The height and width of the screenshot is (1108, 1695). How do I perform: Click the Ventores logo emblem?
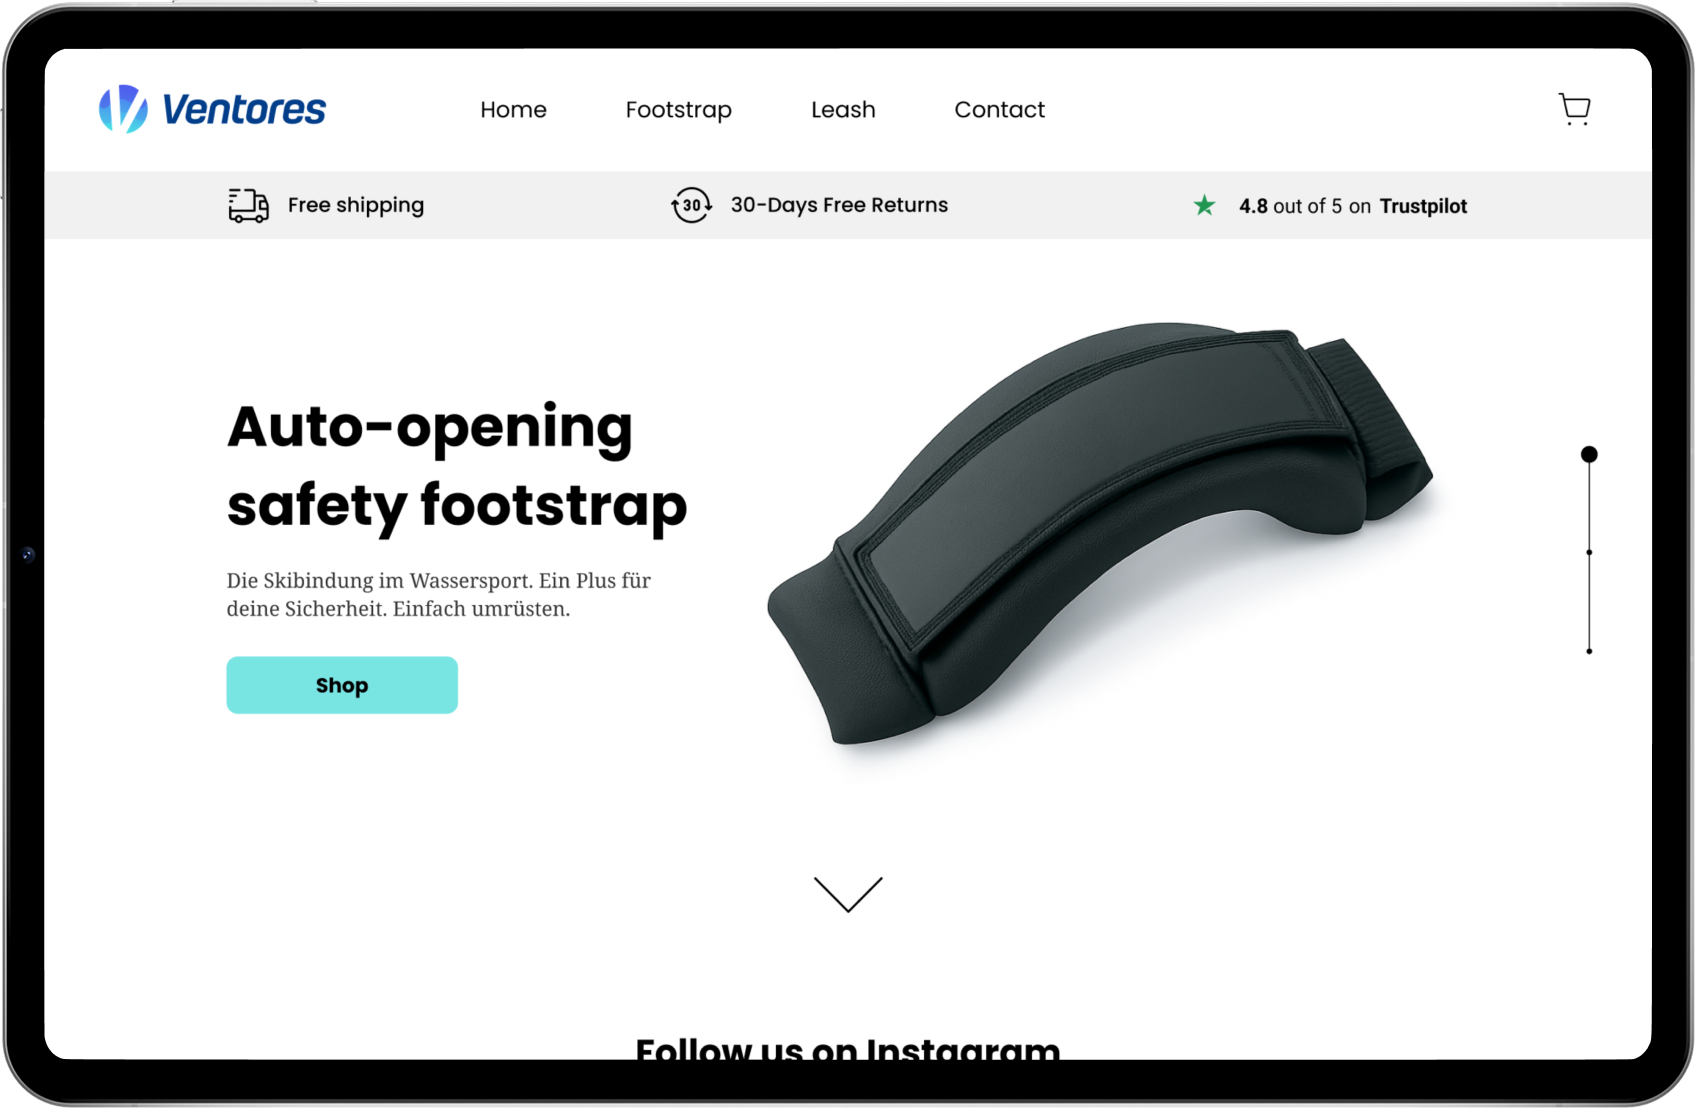(x=123, y=108)
